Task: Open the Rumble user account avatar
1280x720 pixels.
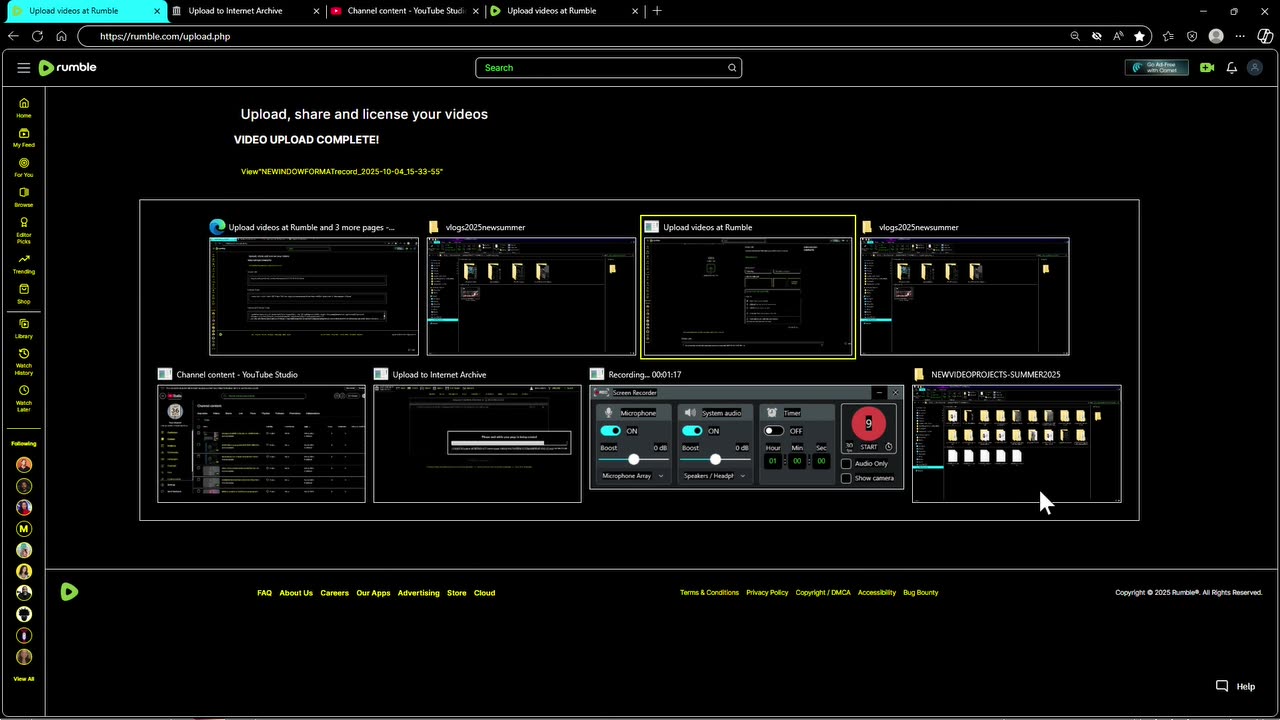Action: coord(1256,68)
